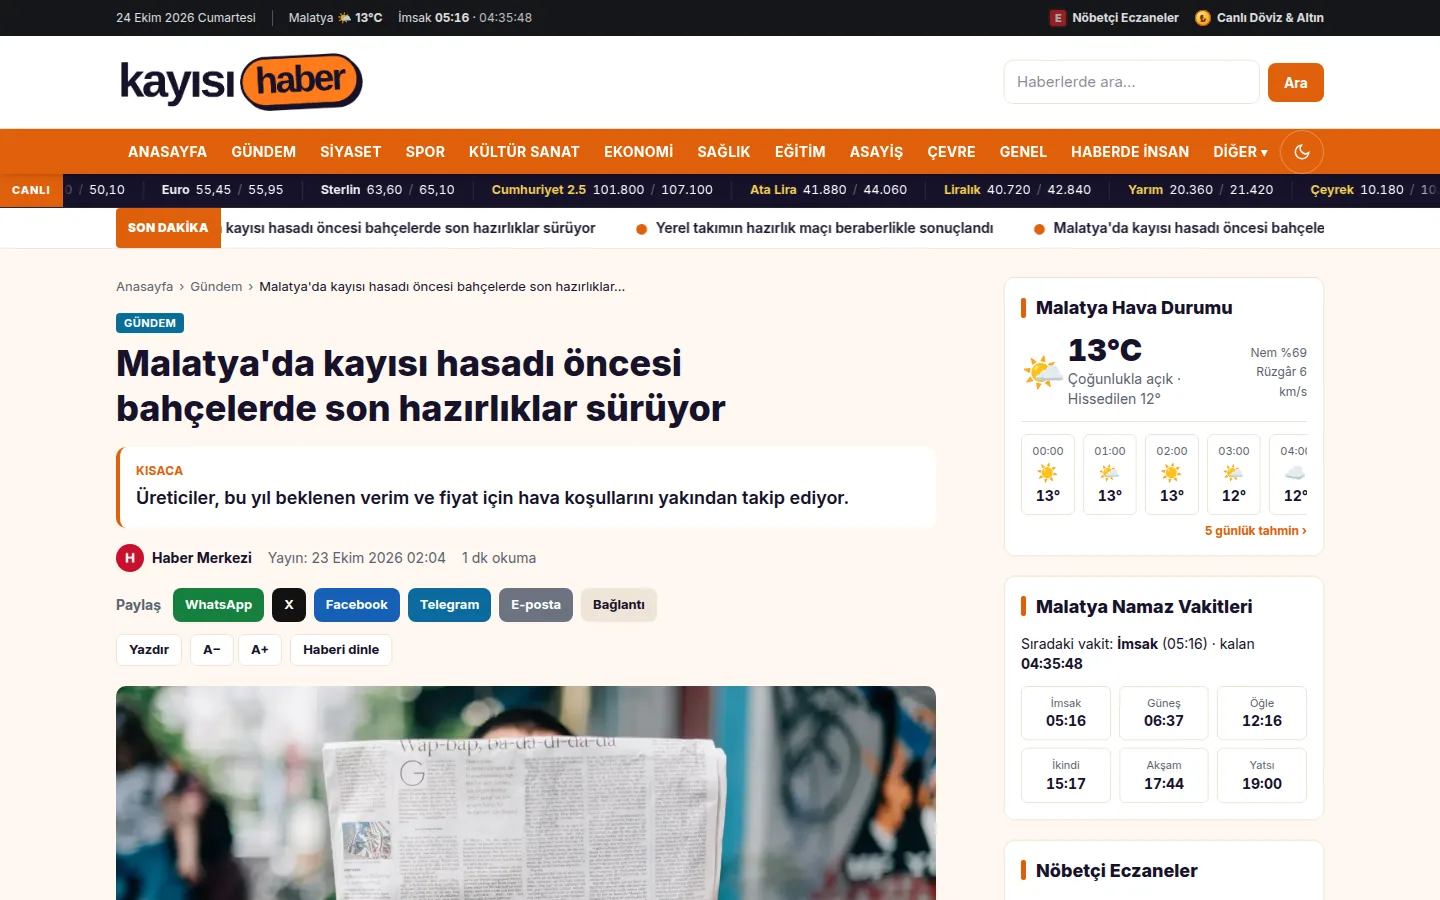This screenshot has height=900, width=1440.
Task: Open the 00:00 hourly forecast card
Action: coord(1048,474)
